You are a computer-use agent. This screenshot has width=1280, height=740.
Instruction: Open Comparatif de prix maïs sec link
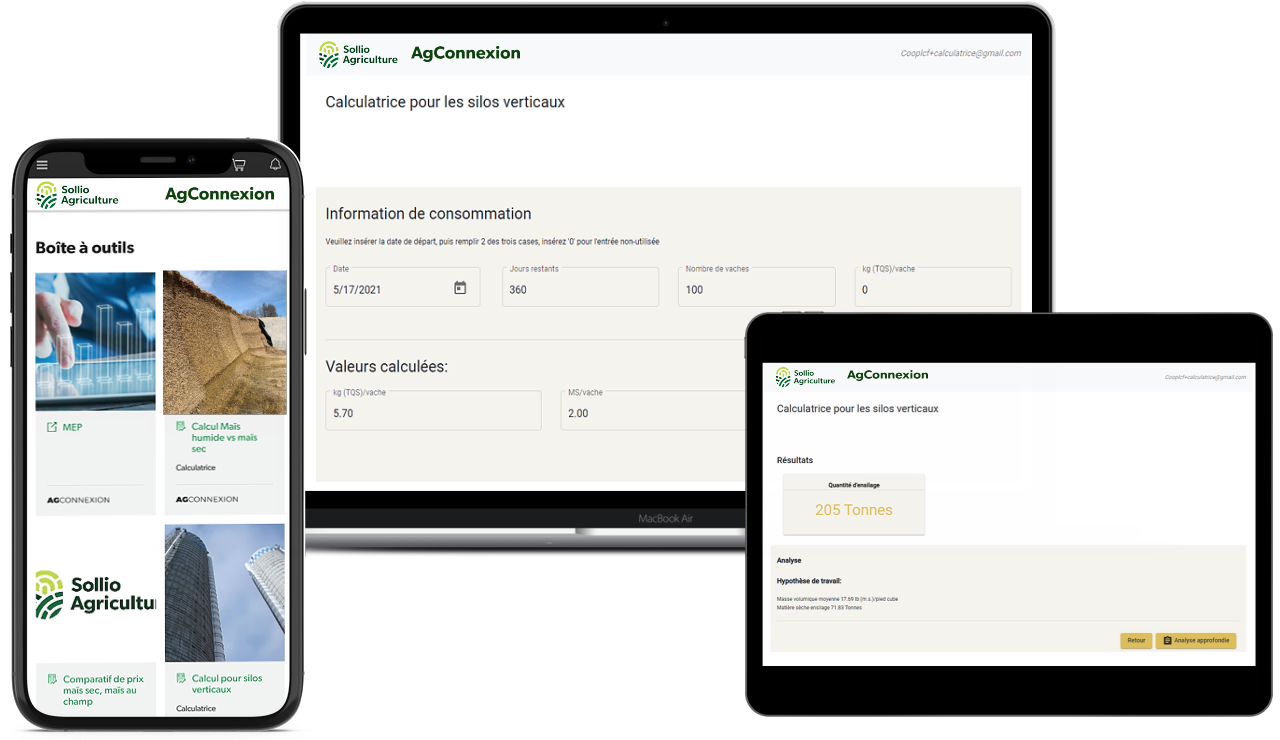coord(103,690)
